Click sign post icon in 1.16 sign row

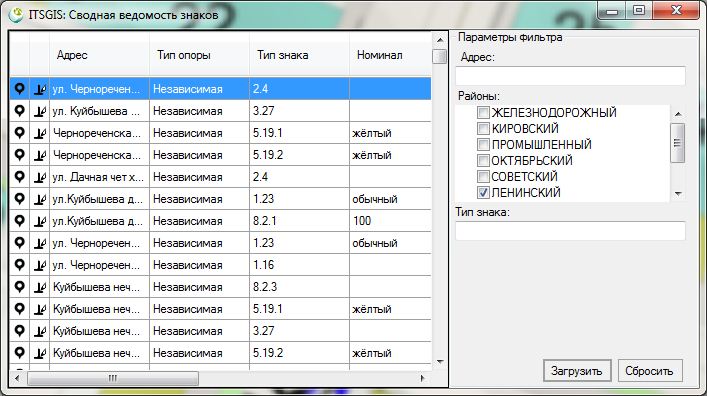[x=40, y=265]
